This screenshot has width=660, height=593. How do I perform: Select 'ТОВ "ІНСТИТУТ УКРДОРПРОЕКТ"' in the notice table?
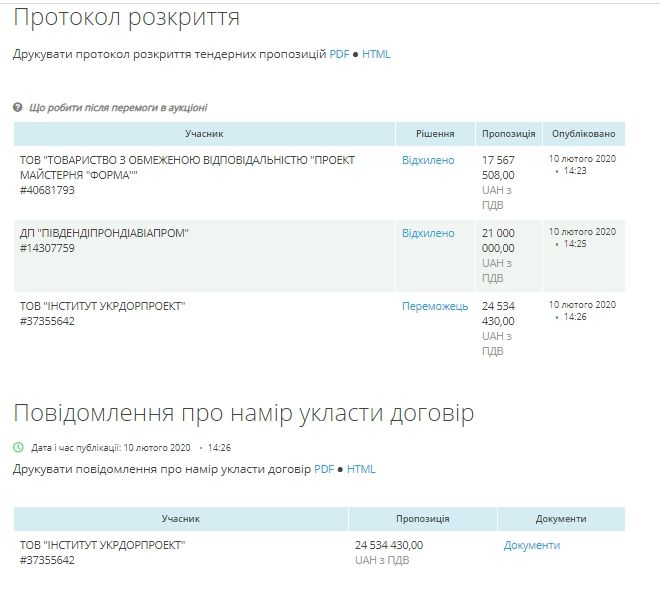point(102,545)
